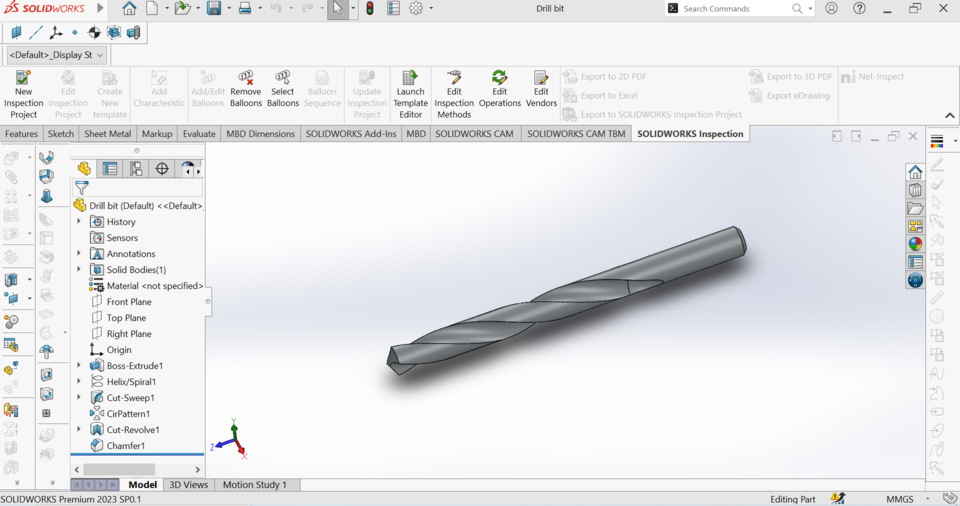This screenshot has width=960, height=506.
Task: Open the 3D Views bottom tab
Action: 189,485
